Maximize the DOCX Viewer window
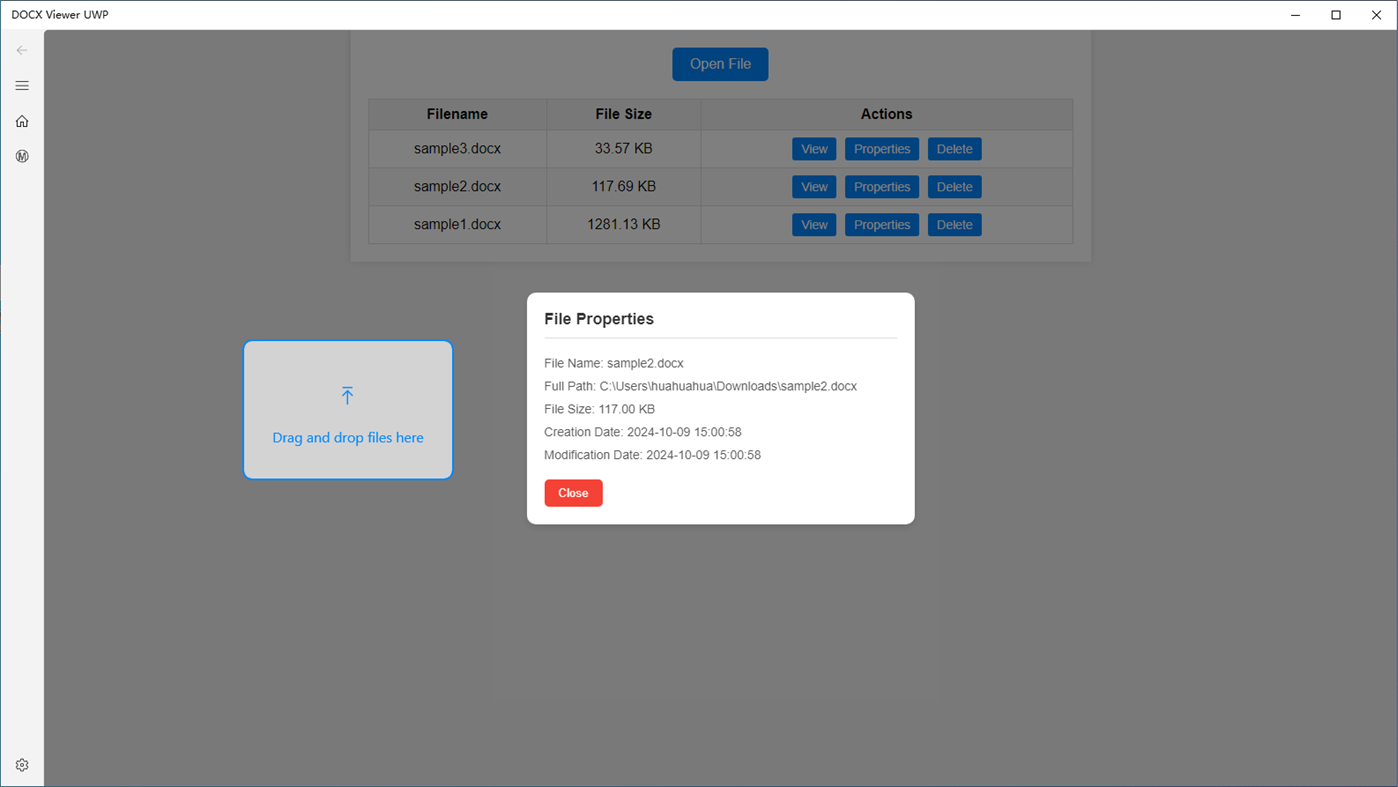 click(x=1336, y=15)
